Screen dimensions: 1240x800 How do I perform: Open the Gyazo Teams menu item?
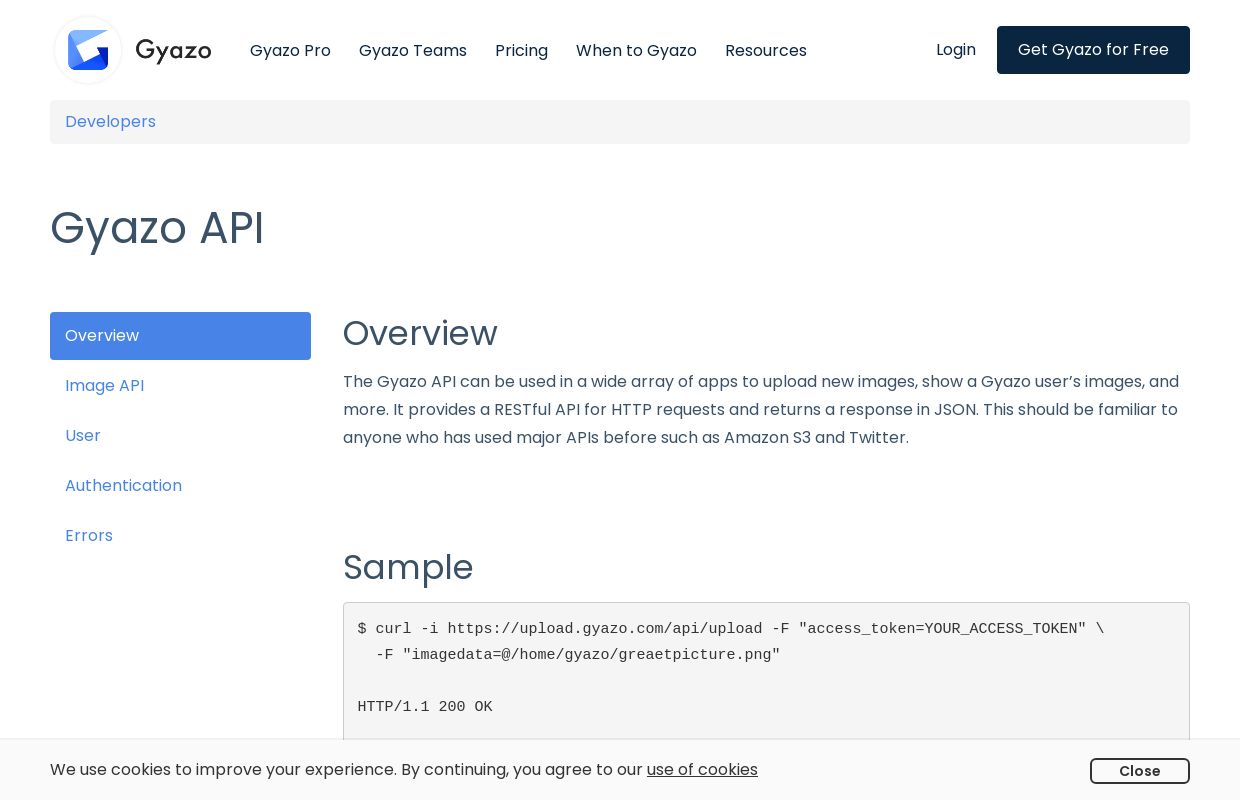pyautogui.click(x=413, y=50)
